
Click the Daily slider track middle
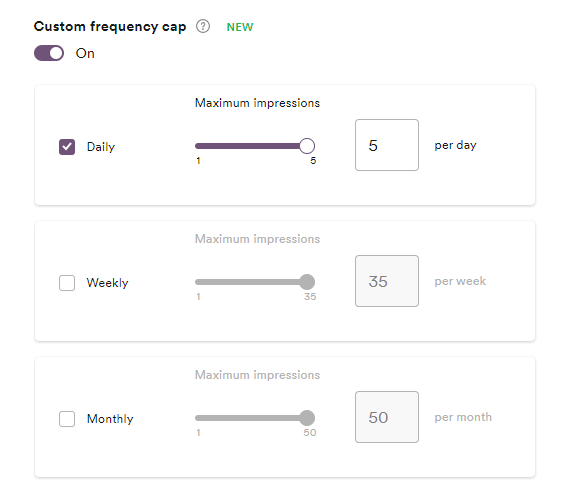click(251, 146)
